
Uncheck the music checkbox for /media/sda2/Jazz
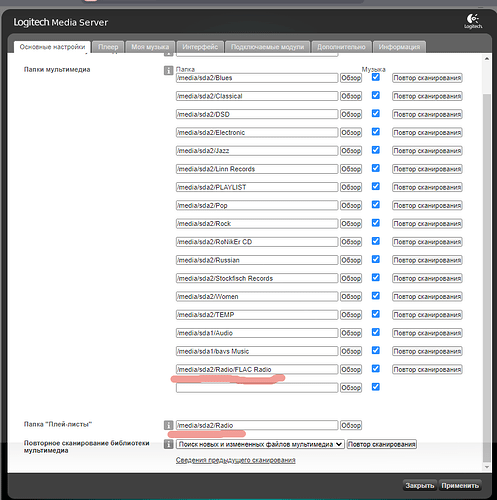point(376,150)
